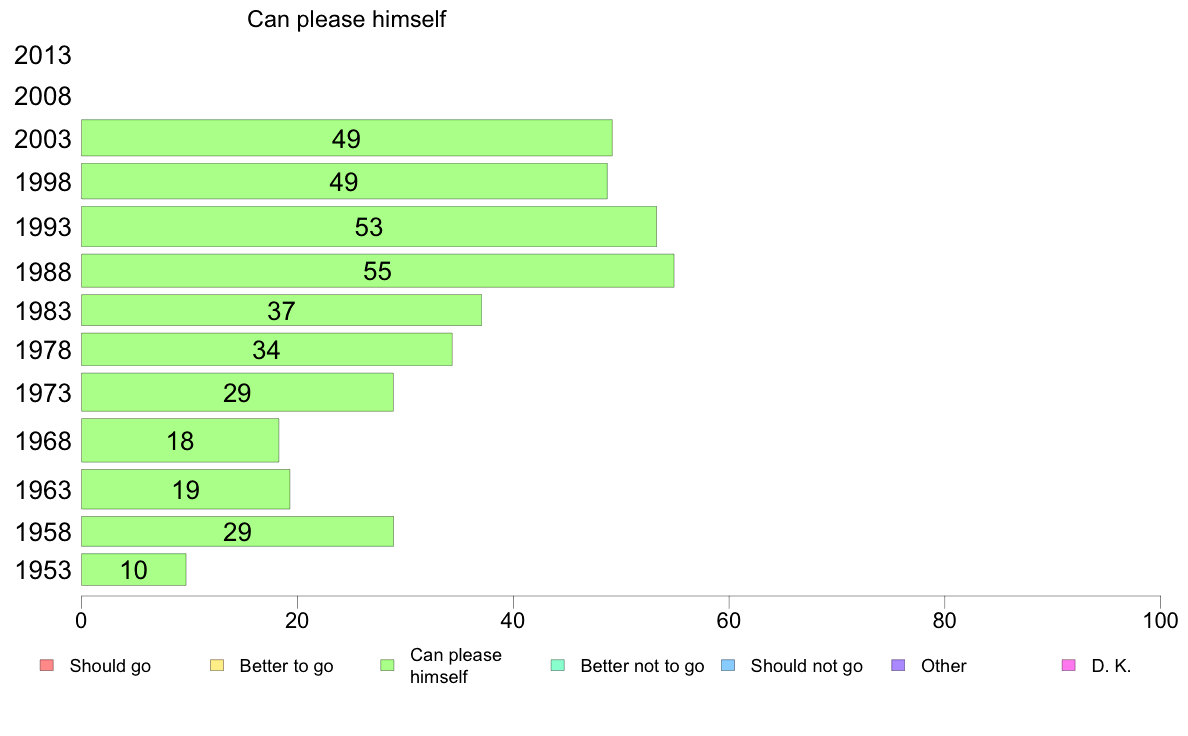Screen dimensions: 1188x736
Task: Click the teal Better not to go swatch
Action: [558, 666]
